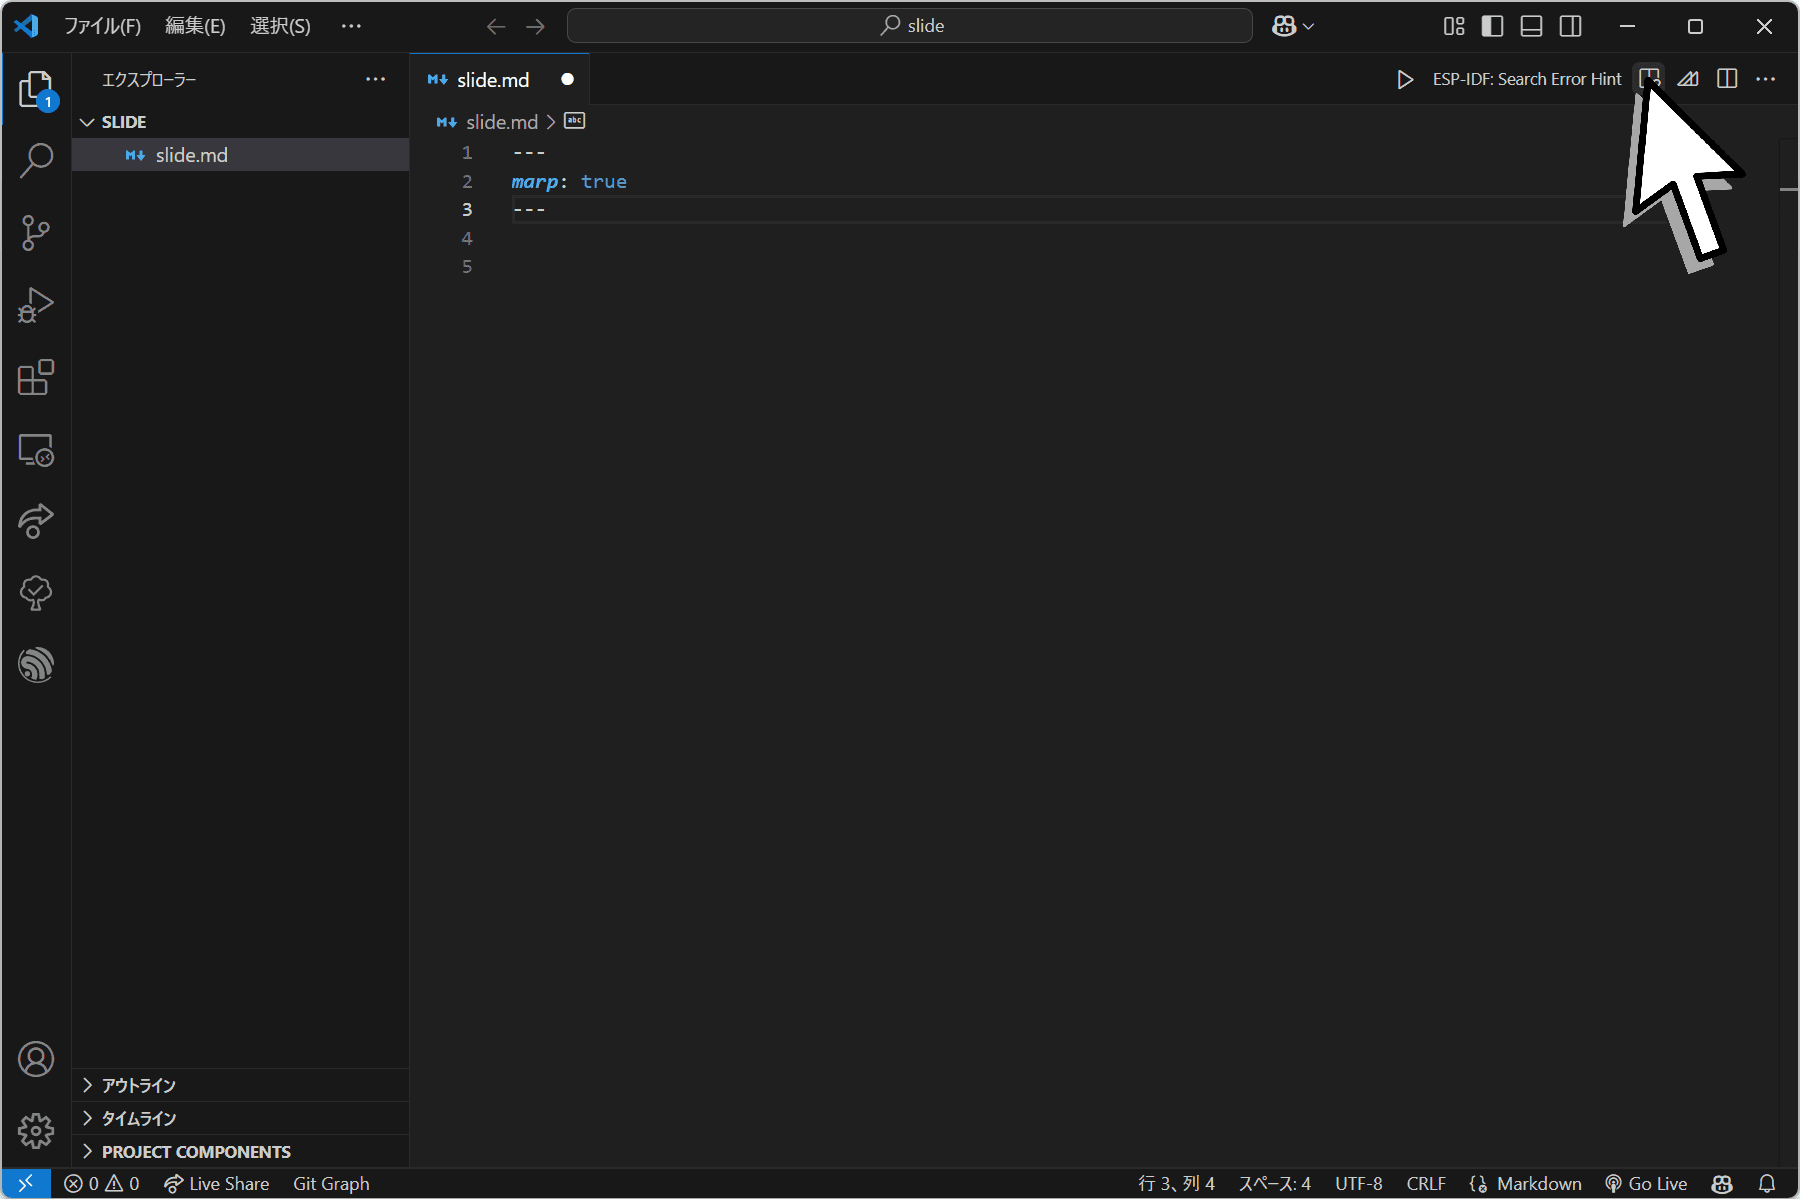Click the VS Code logo icon
Image resolution: width=1800 pixels, height=1199 pixels.
click(x=27, y=26)
